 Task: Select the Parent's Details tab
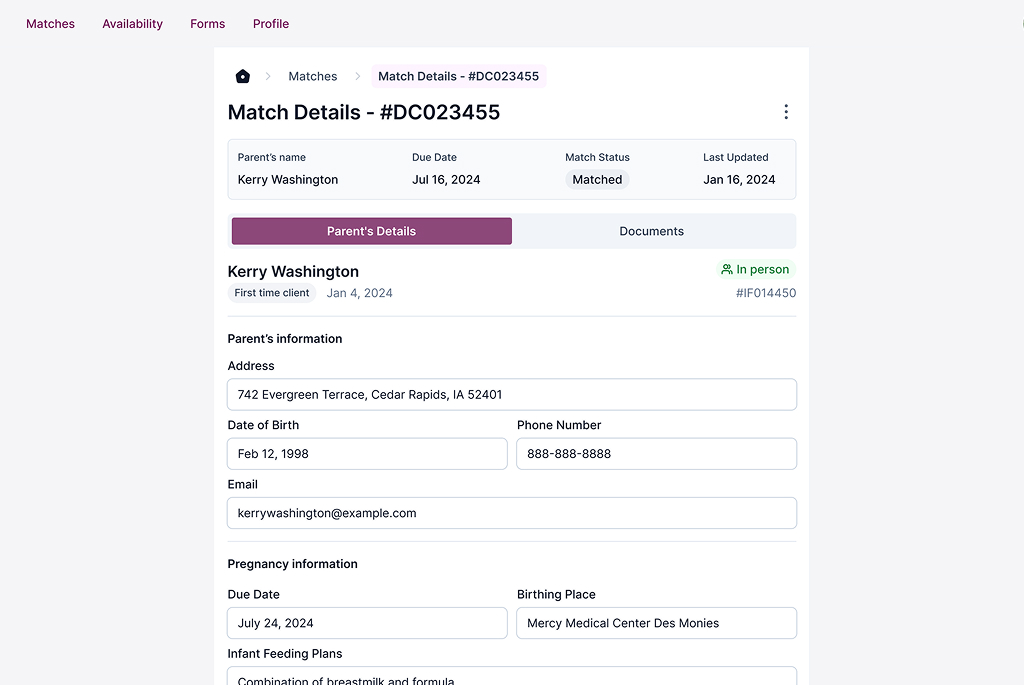tap(372, 231)
